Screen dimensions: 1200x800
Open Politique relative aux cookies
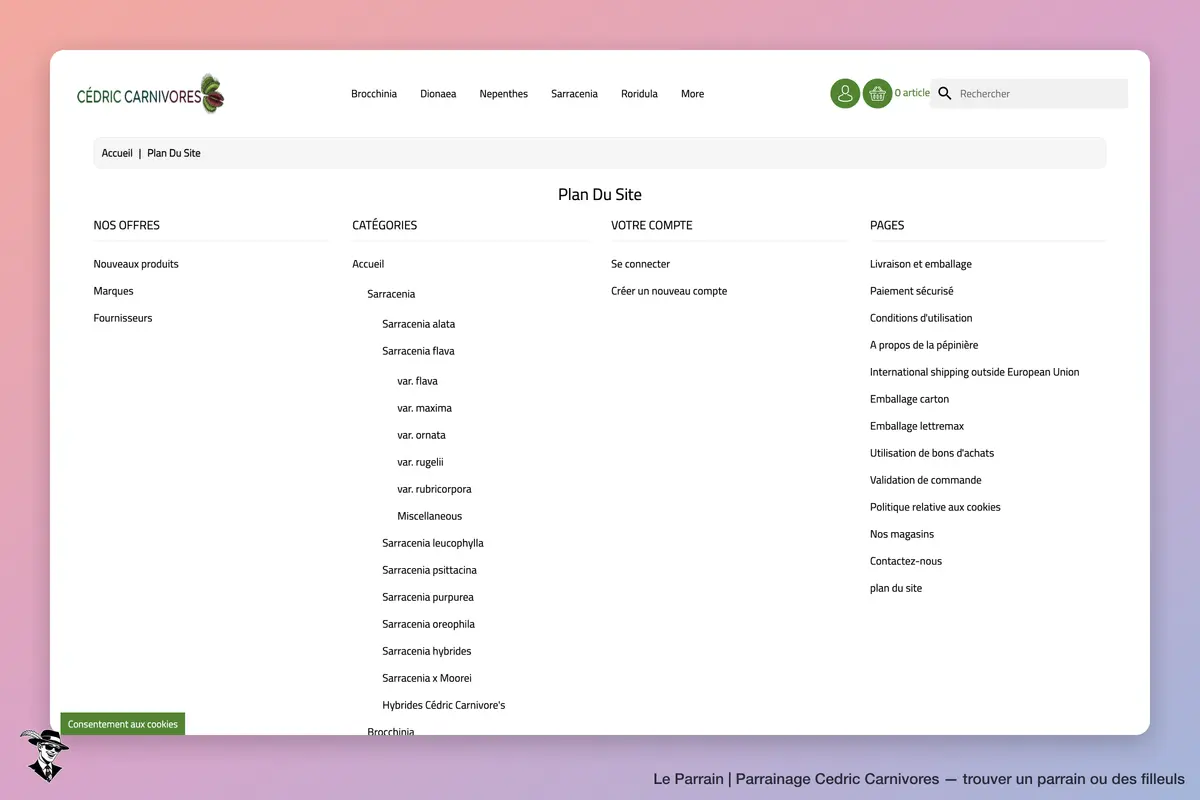[935, 507]
